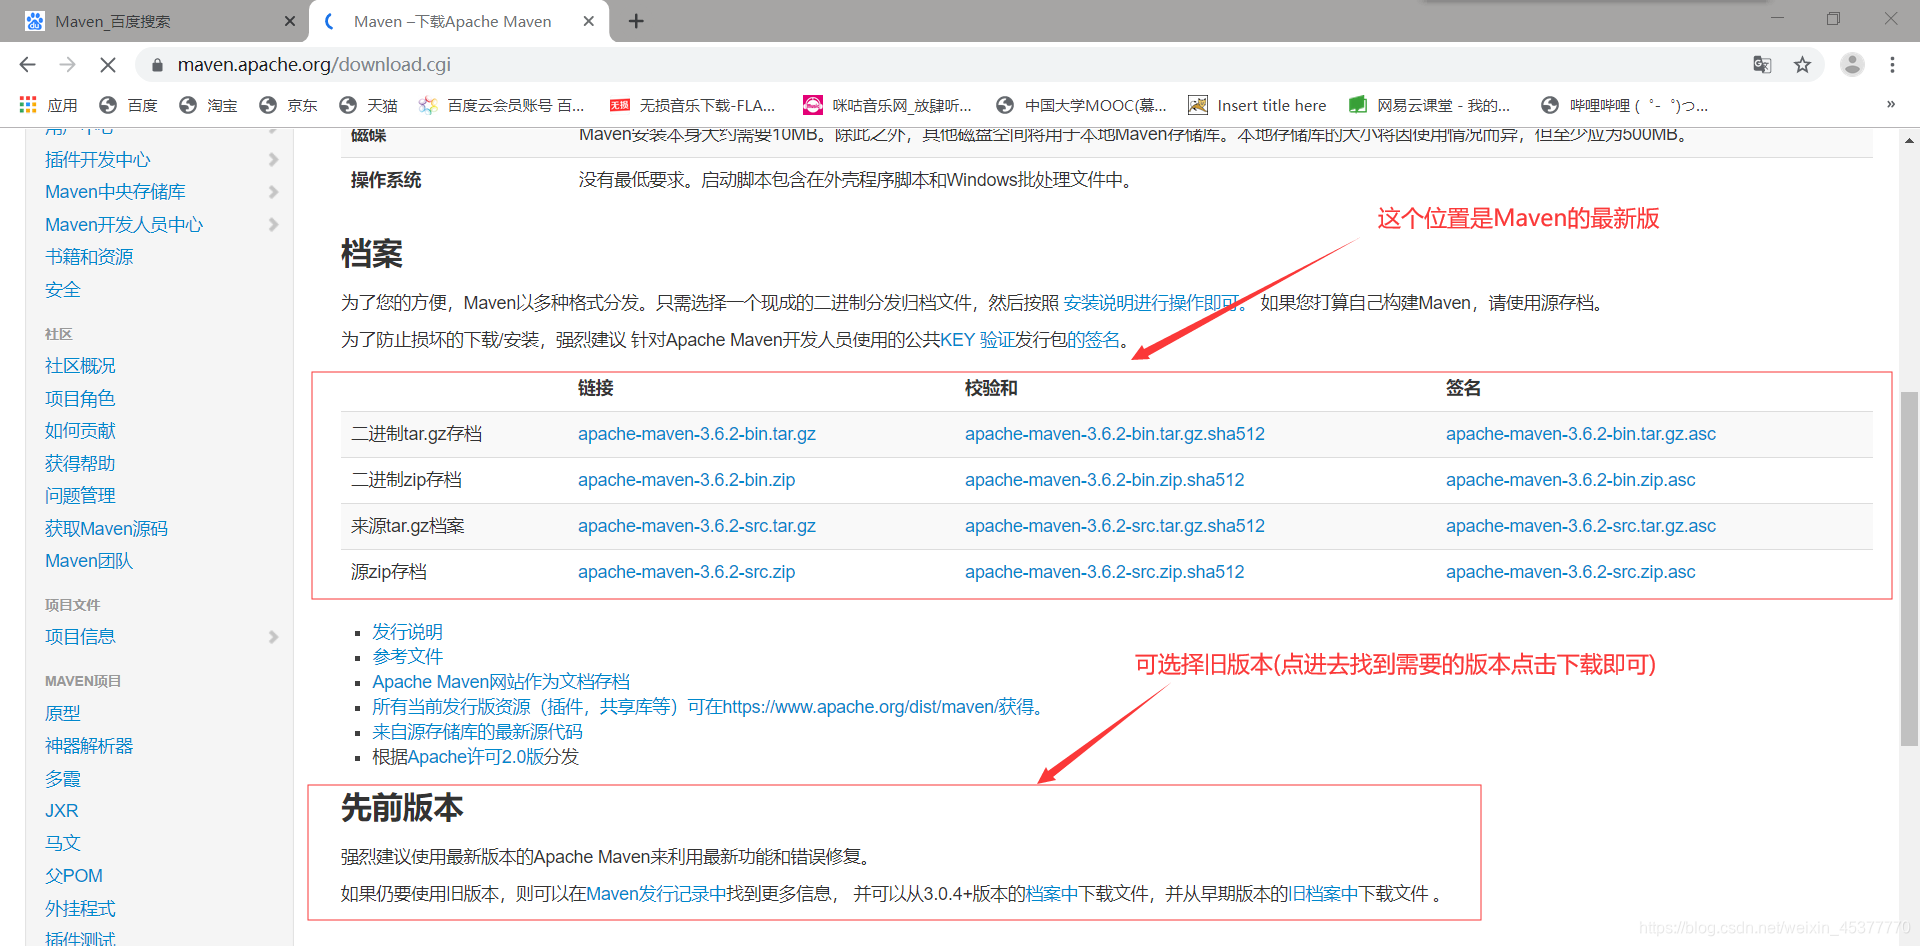Open the 项目角色 sidebar link
The width and height of the screenshot is (1920, 946).
pos(80,399)
